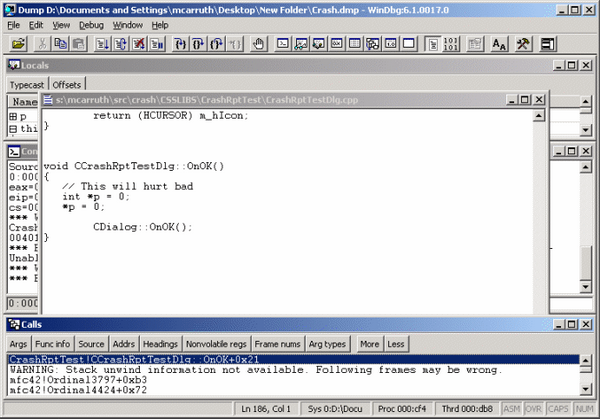This screenshot has width=600, height=419.
Task: Open the Watch window toolbar icon
Action: (301, 44)
